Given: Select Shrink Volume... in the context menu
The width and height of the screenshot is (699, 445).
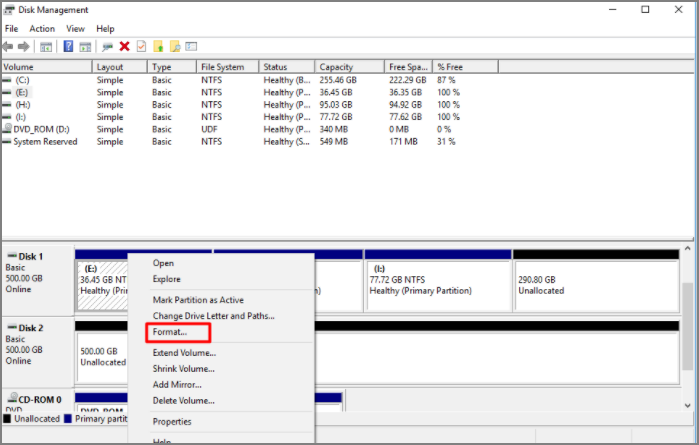Looking at the screenshot, I should point(183,368).
